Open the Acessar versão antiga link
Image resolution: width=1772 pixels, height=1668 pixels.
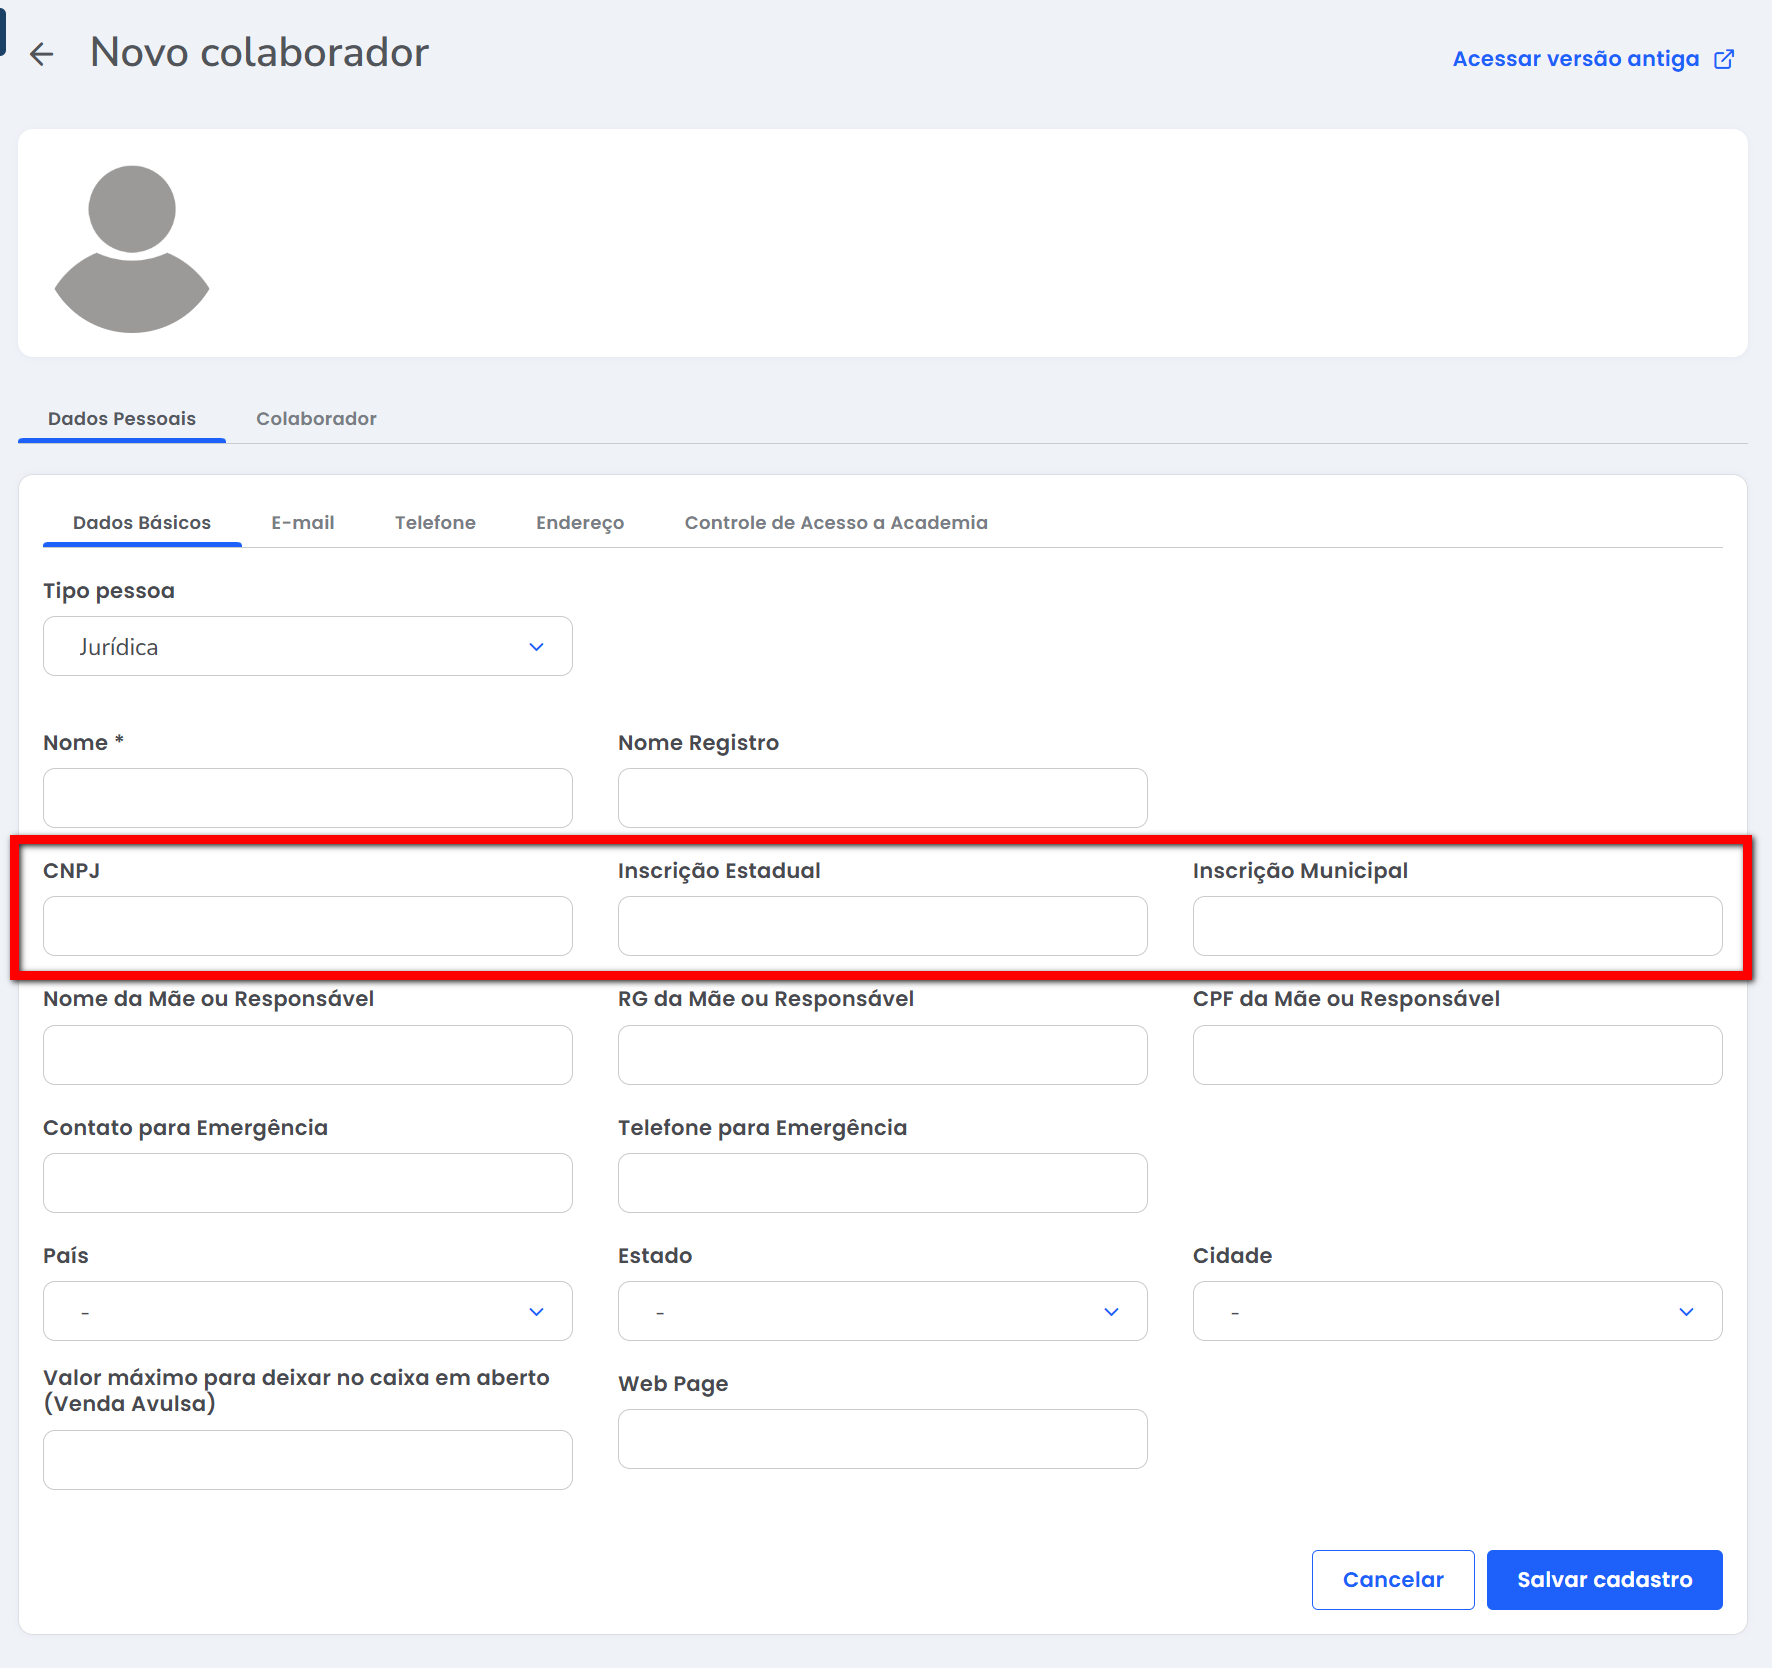1575,59
